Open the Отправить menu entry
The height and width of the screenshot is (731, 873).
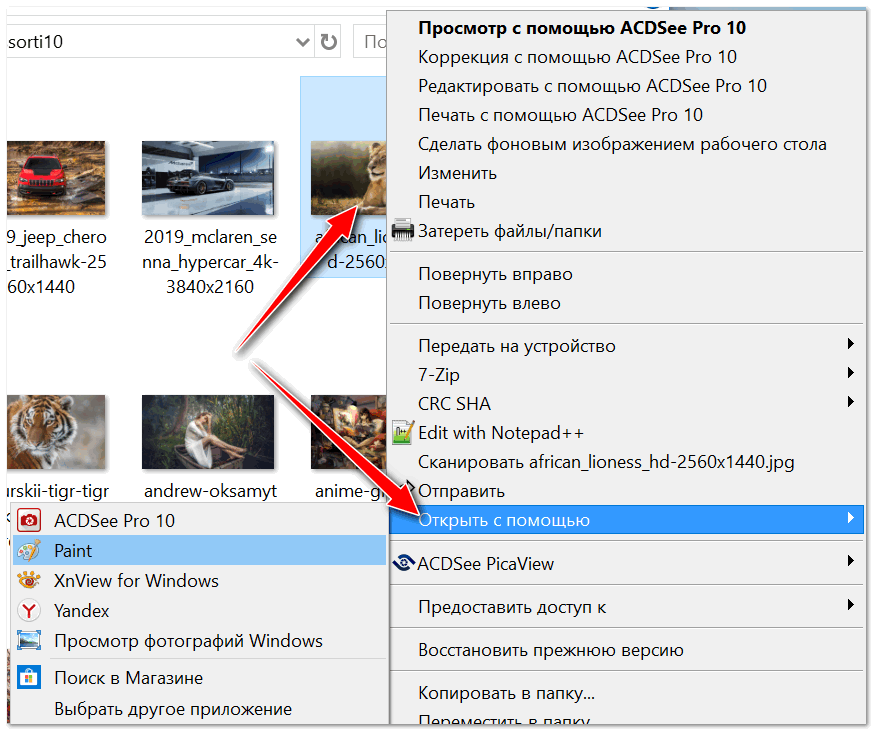(462, 491)
